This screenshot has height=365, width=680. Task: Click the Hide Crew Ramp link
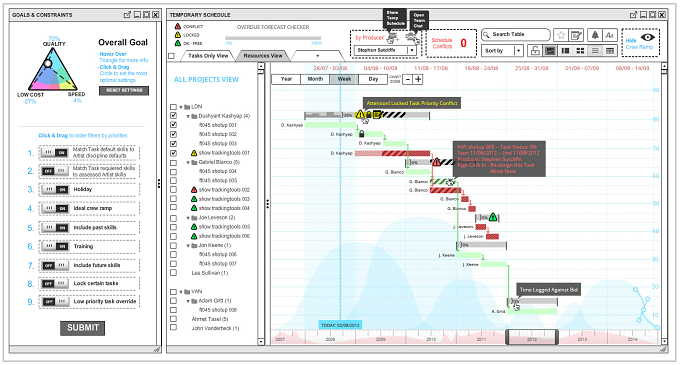pyautogui.click(x=639, y=44)
